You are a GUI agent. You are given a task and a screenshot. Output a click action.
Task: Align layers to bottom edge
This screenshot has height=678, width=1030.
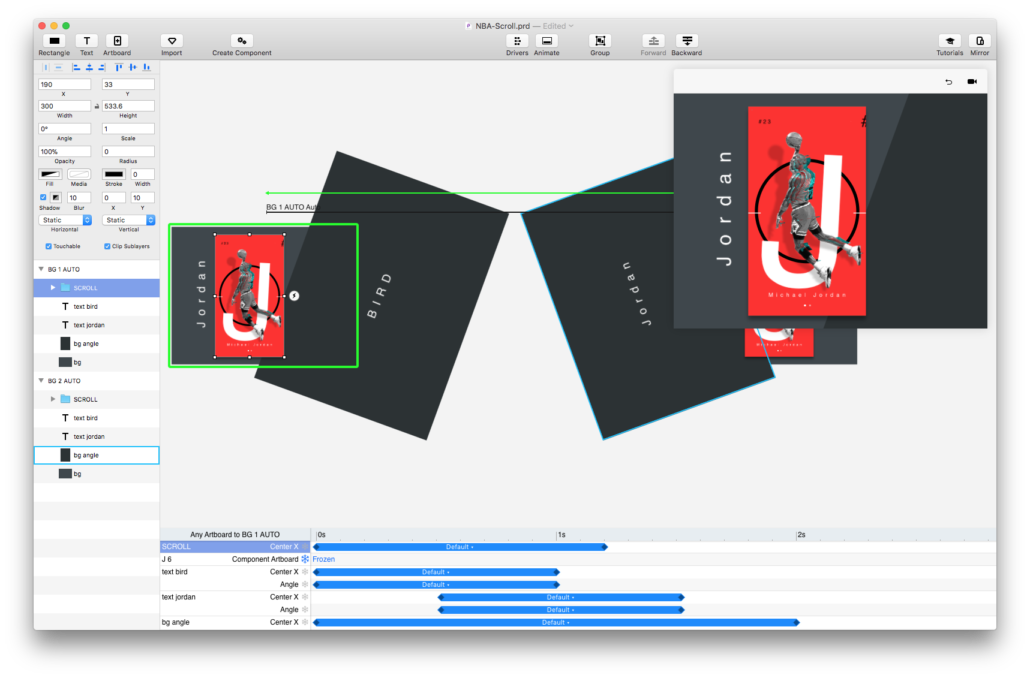(146, 67)
